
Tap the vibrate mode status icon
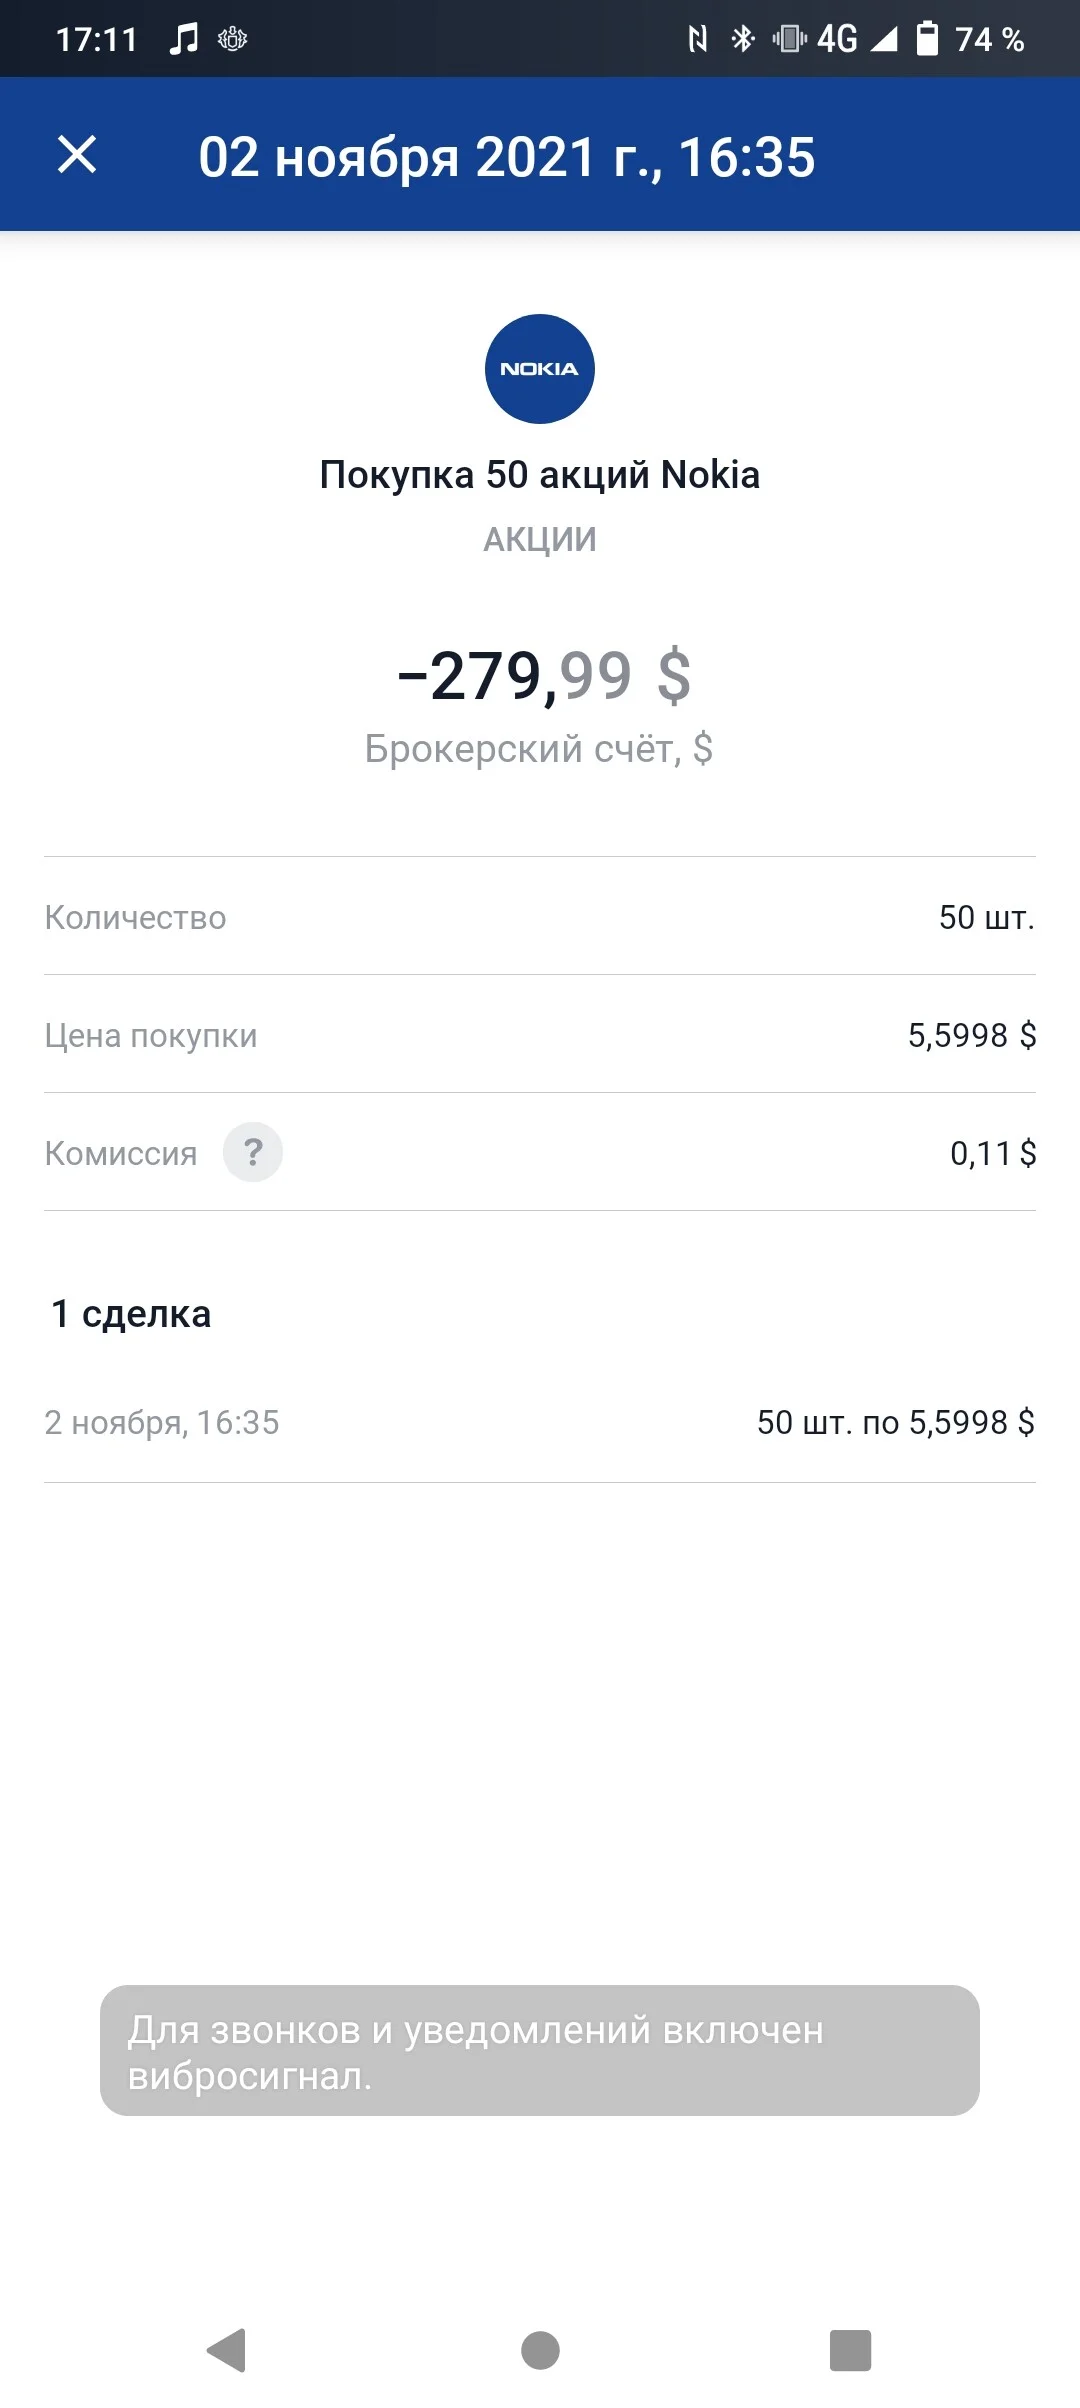pos(790,39)
